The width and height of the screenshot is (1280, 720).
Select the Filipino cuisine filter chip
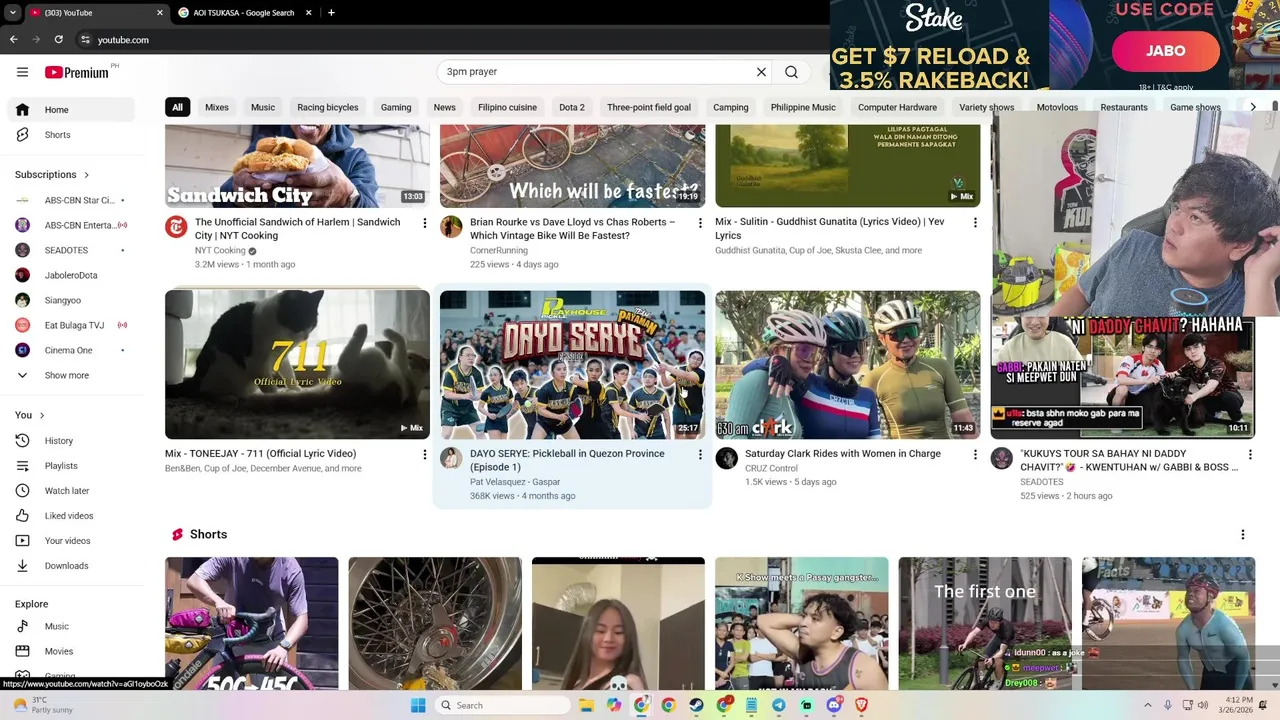coord(507,107)
